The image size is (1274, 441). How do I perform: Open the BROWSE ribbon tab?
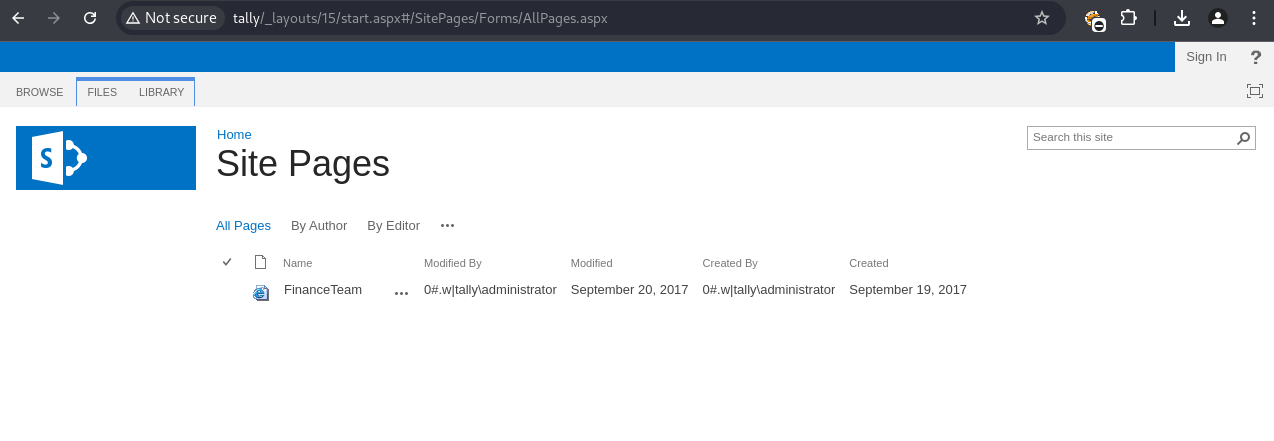point(40,92)
